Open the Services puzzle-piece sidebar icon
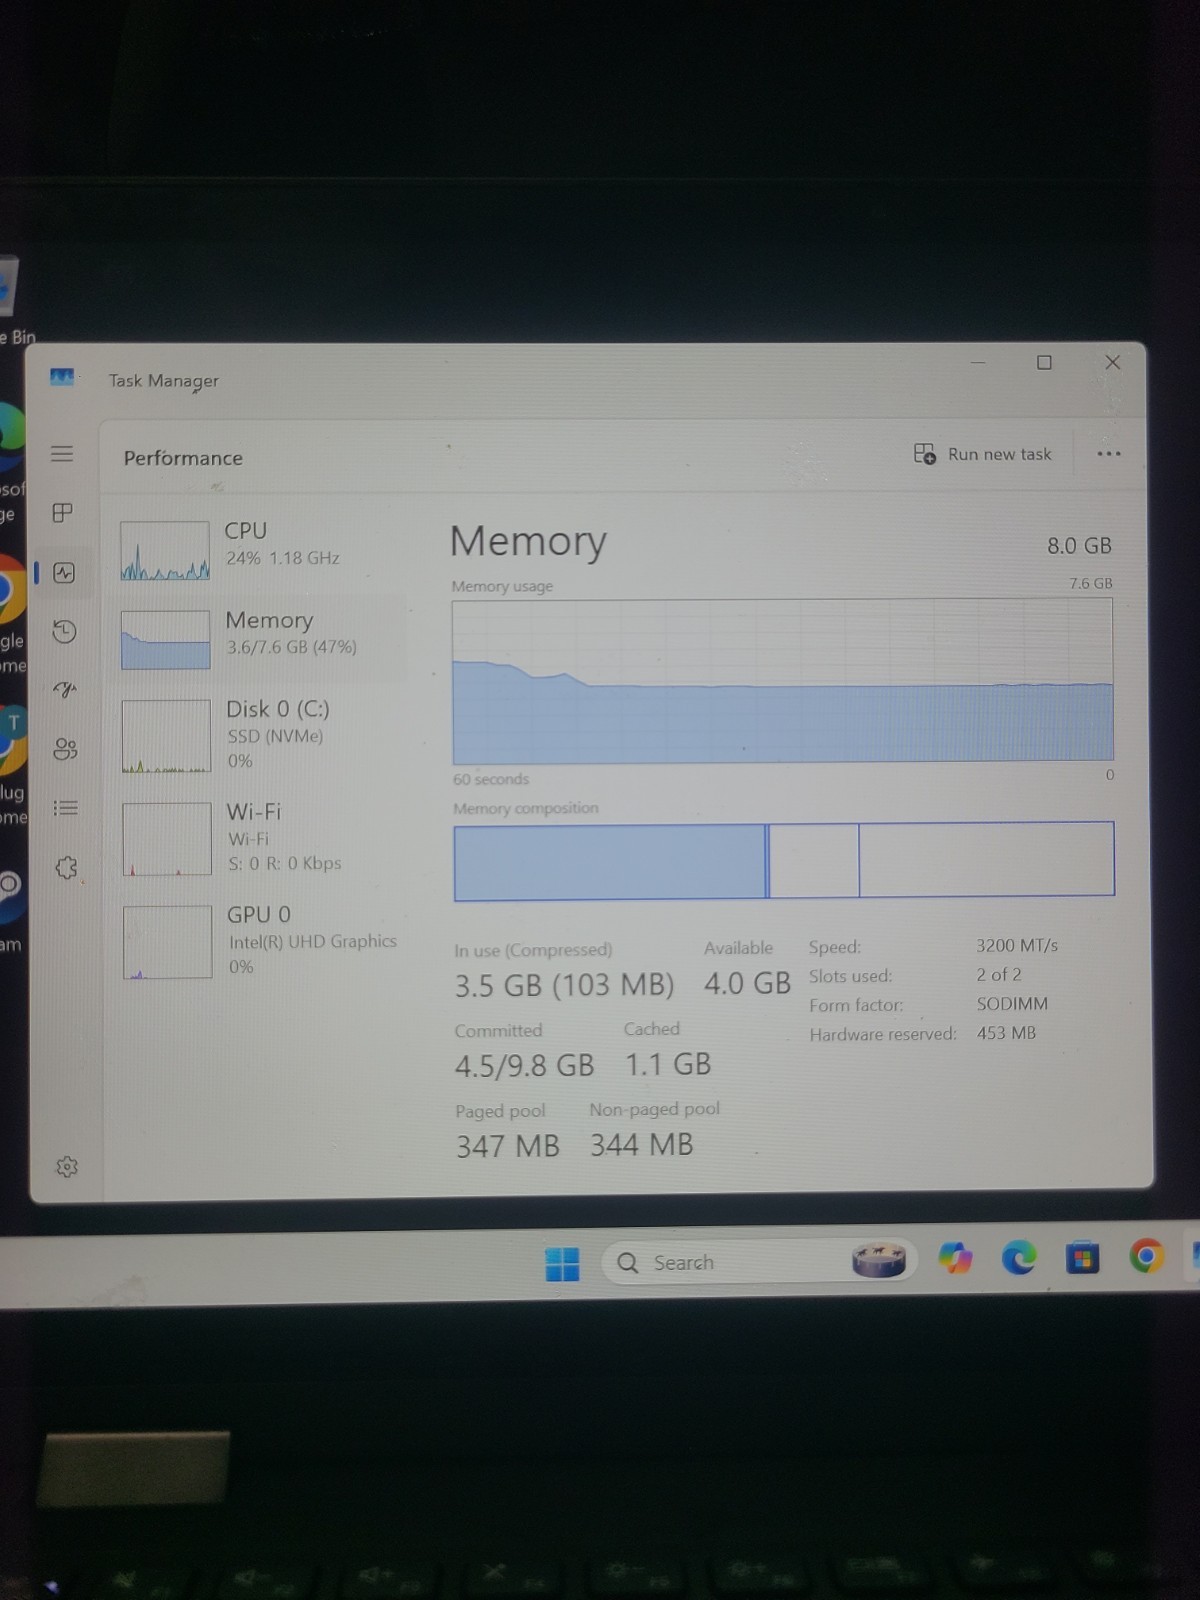Viewport: 1200px width, 1600px height. pos(66,867)
